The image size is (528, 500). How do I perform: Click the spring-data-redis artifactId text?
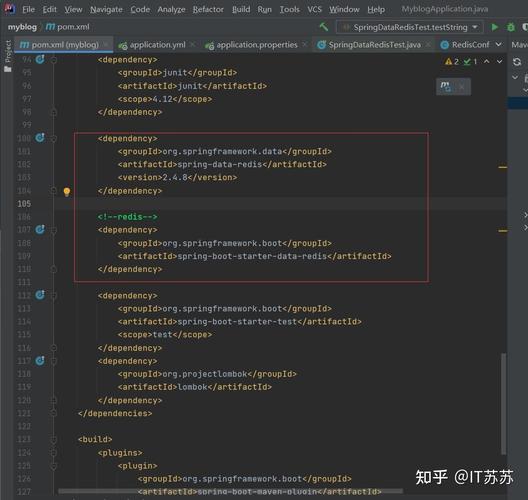tap(220, 165)
